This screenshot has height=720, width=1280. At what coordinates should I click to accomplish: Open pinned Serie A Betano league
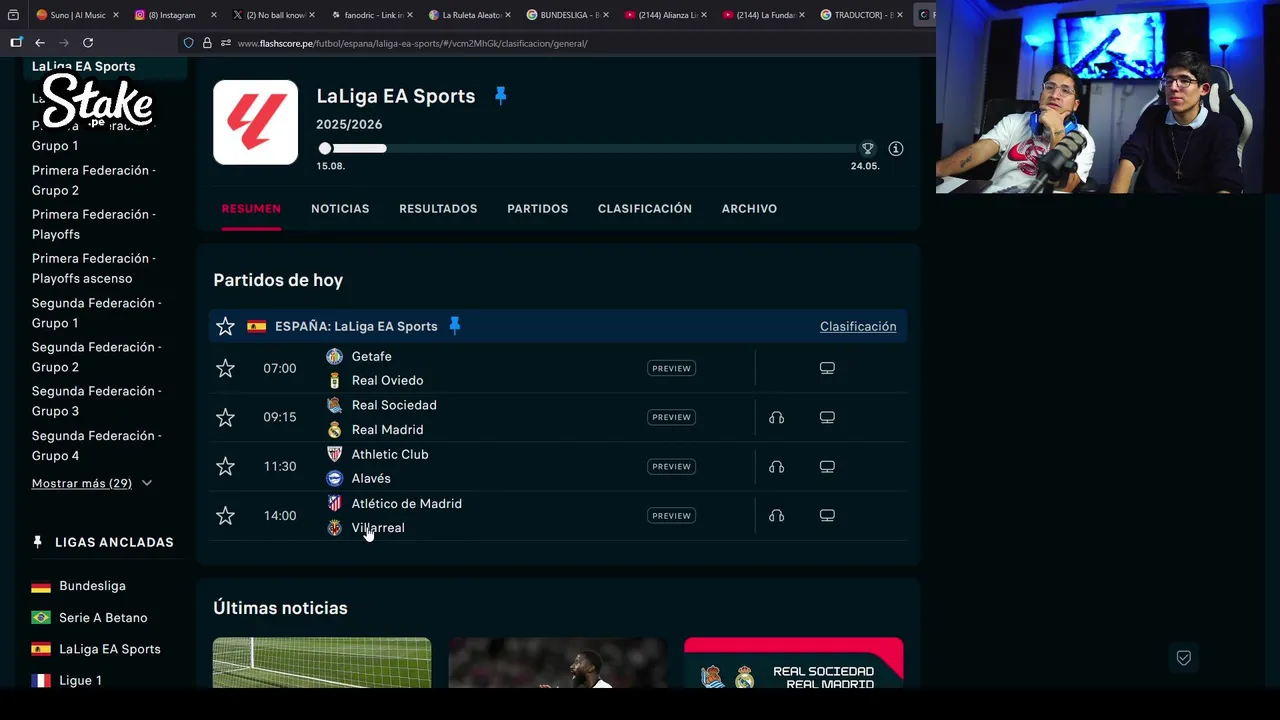[x=103, y=618]
